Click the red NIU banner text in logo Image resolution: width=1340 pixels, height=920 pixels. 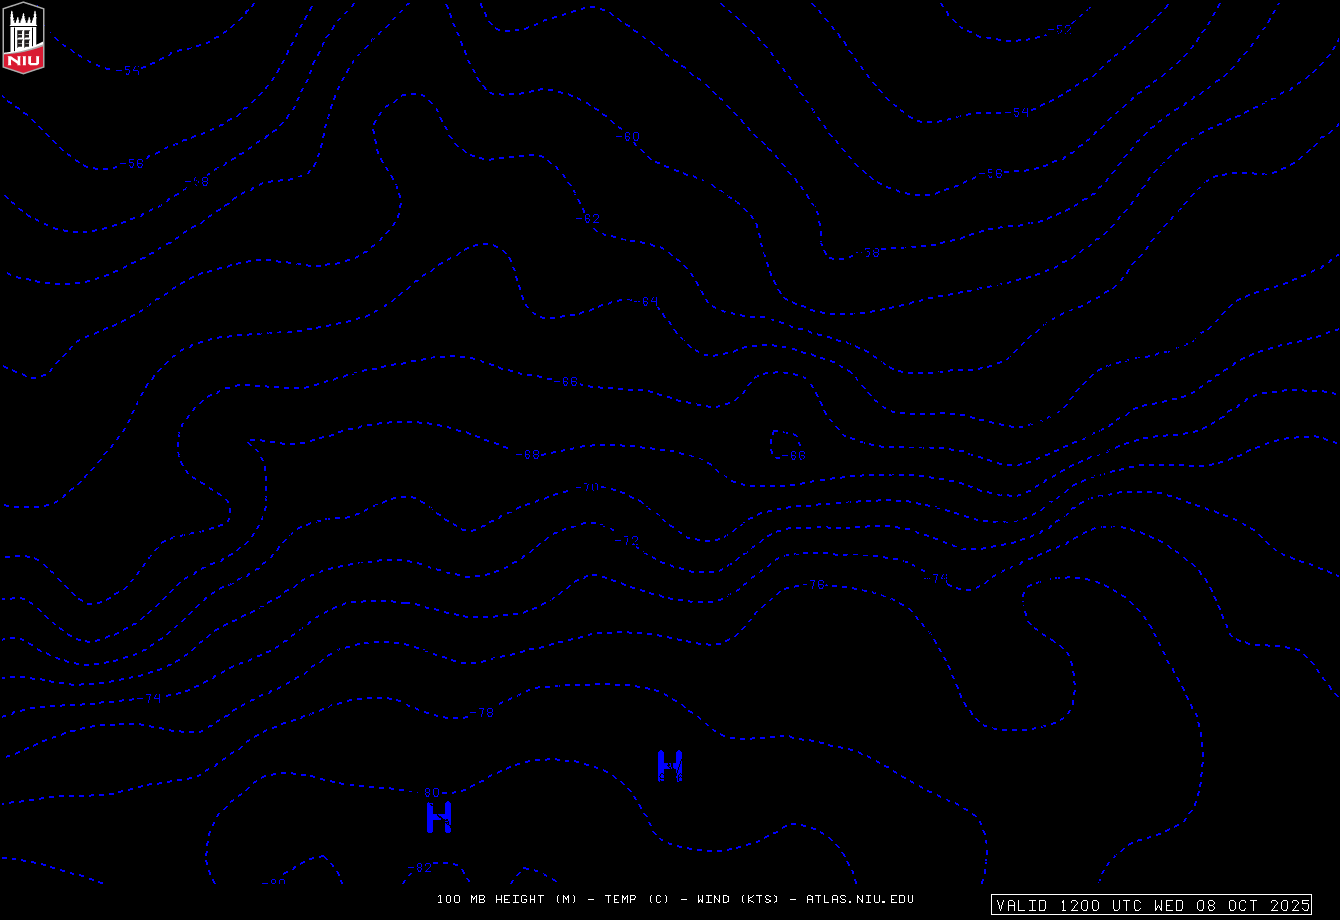(x=23, y=61)
